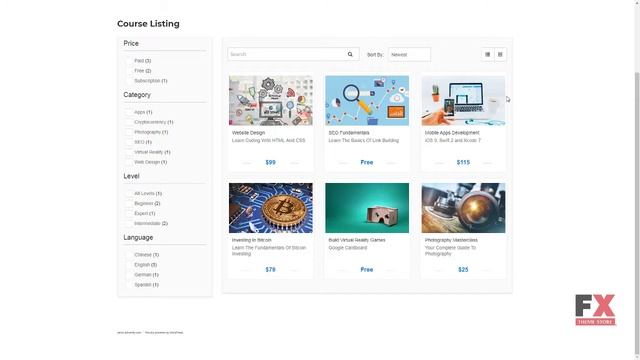The image size is (640, 360).
Task: Check the Chinese language filter
Action: (x=129, y=255)
